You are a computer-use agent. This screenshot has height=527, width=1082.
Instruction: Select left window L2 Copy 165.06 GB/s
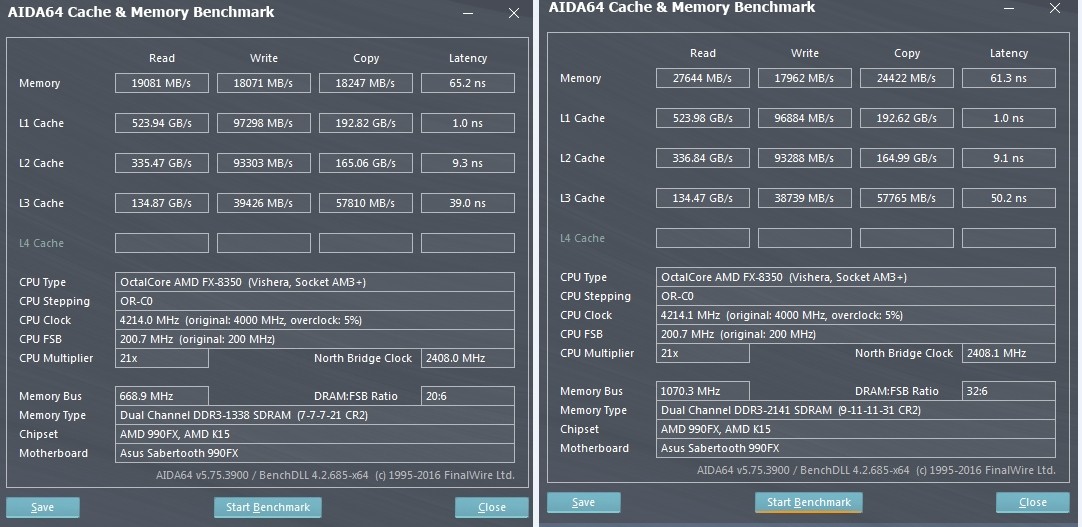point(366,163)
